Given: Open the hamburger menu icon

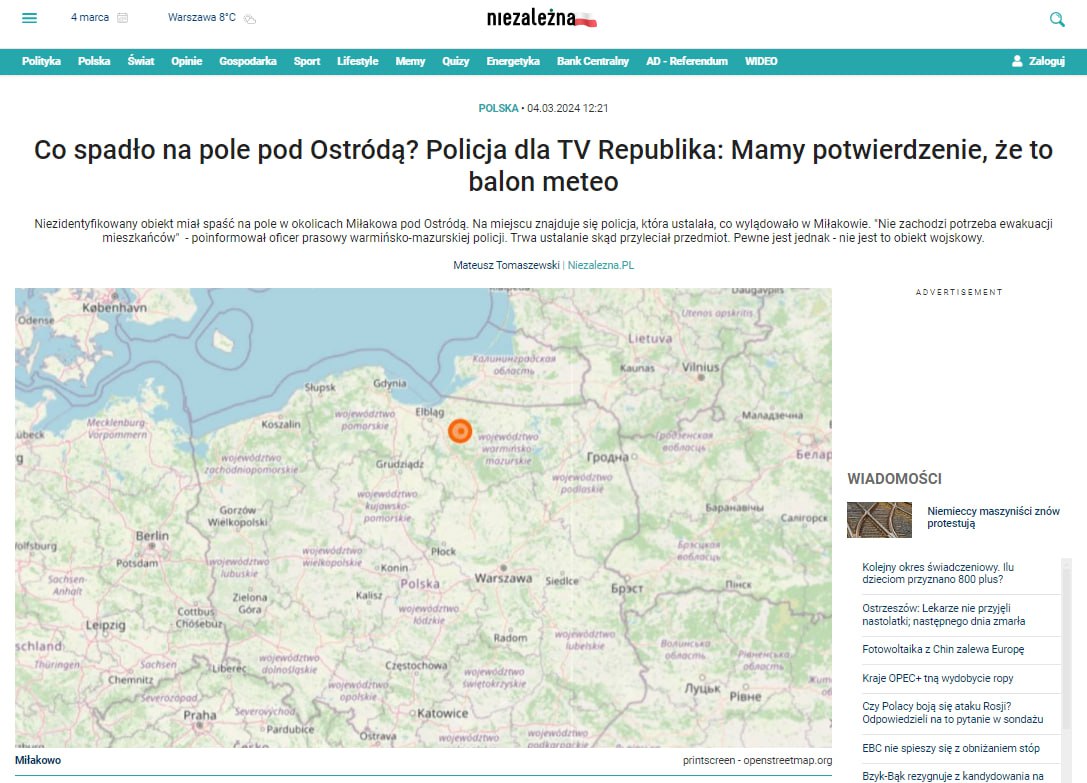Looking at the screenshot, I should coord(30,18).
